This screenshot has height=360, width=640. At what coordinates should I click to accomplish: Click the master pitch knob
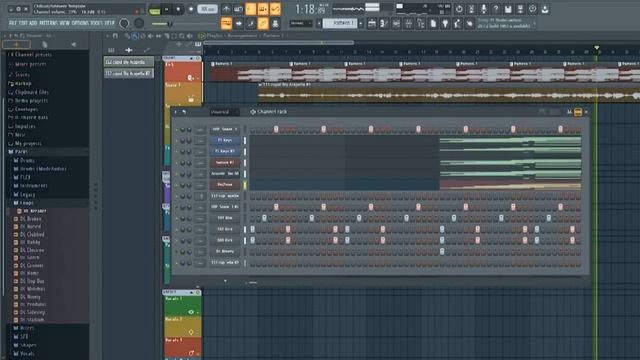point(139,24)
